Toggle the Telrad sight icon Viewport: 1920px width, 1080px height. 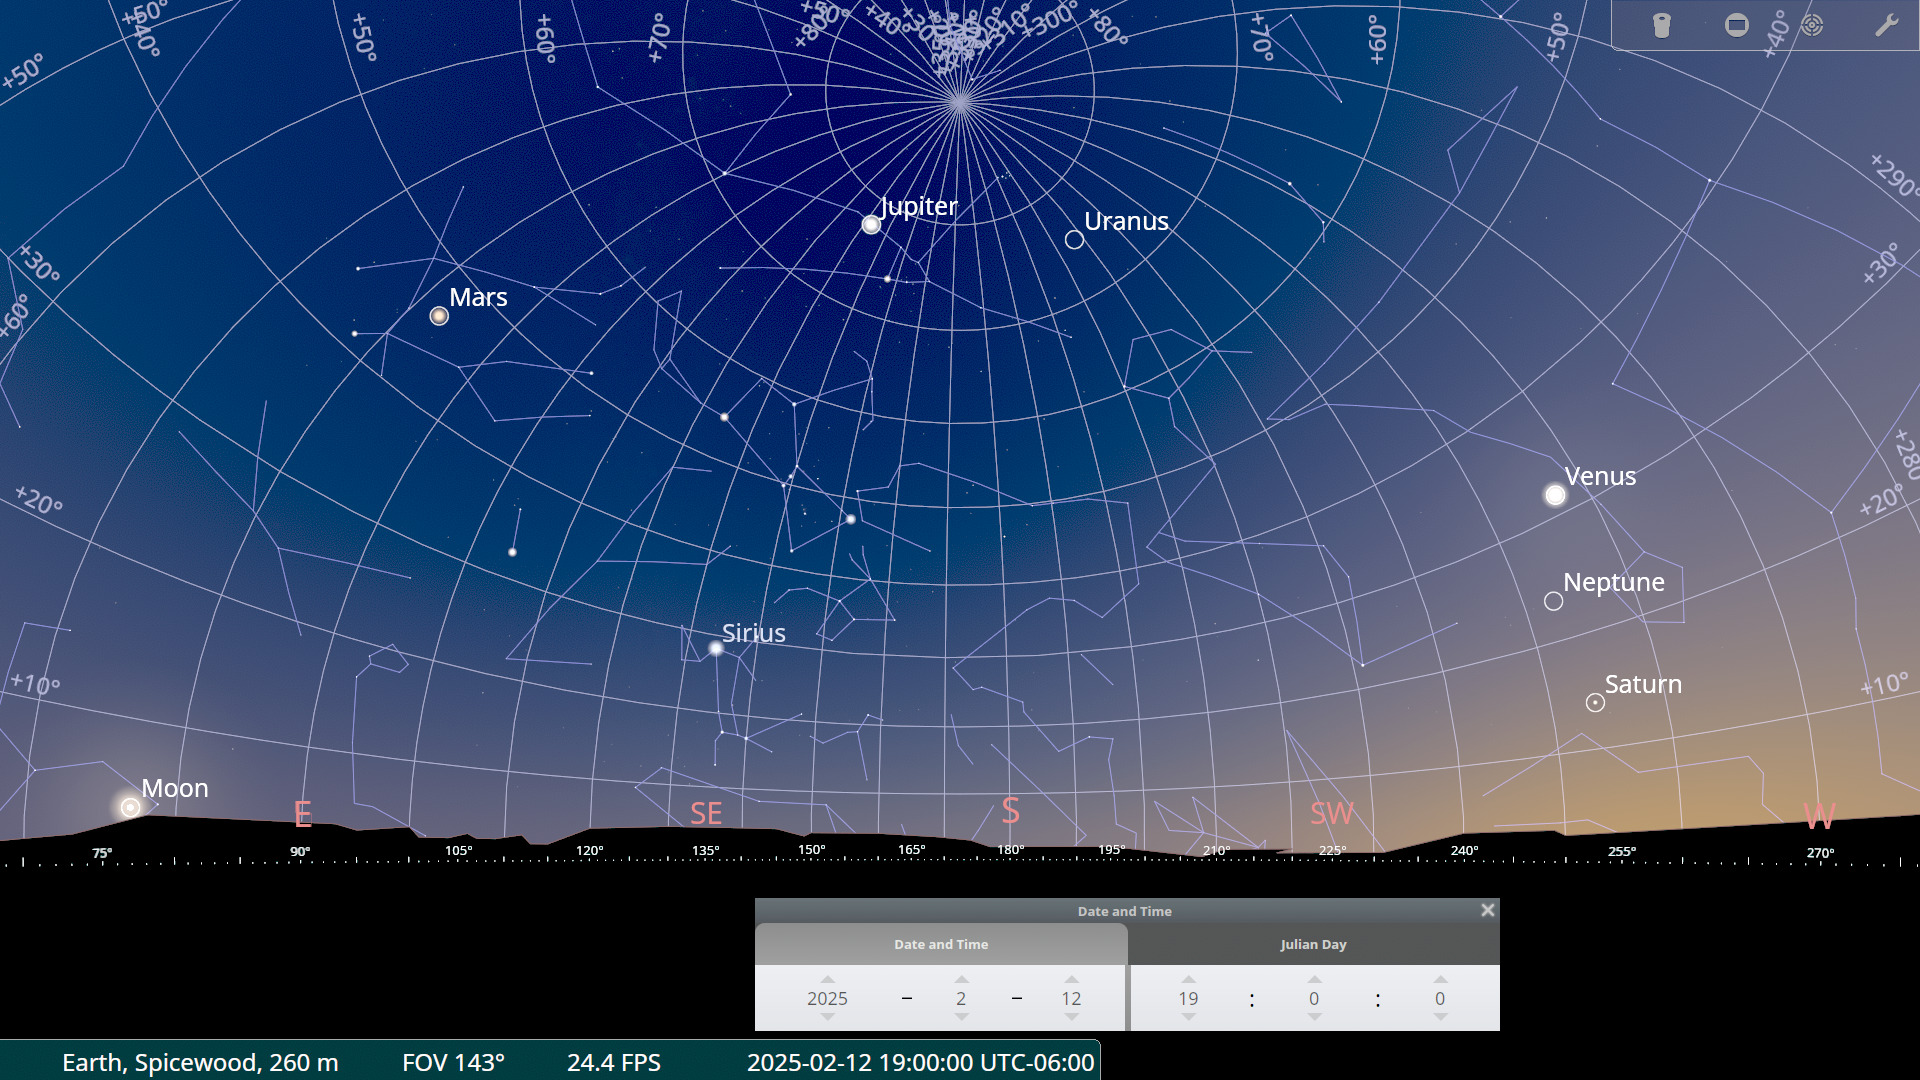(x=1812, y=25)
